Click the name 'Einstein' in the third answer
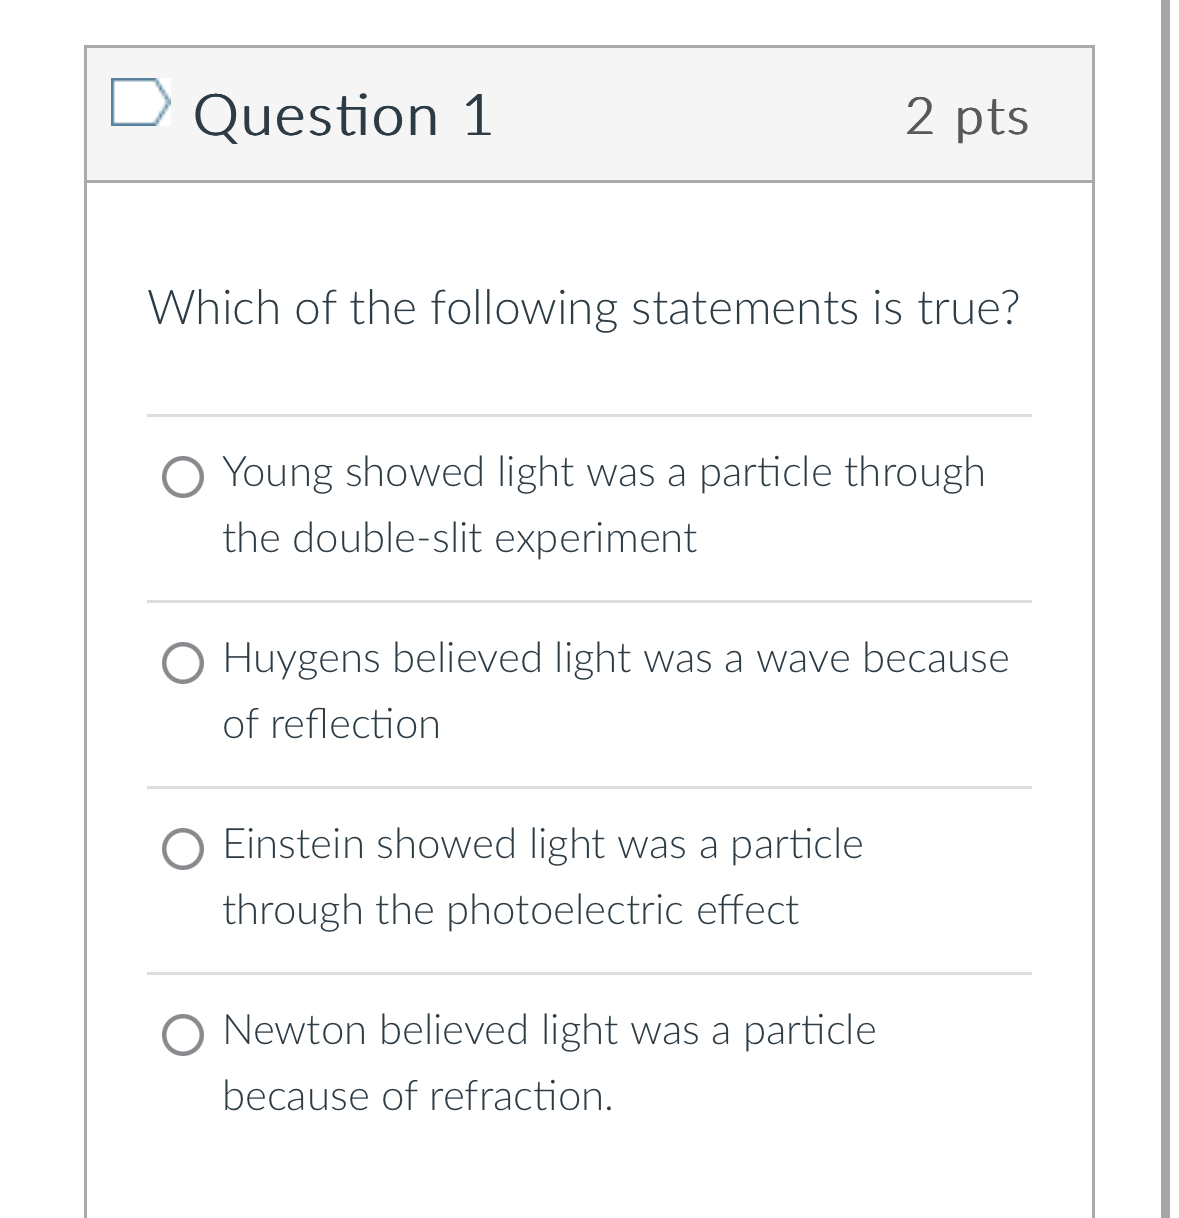This screenshot has width=1179, height=1218. coord(293,845)
